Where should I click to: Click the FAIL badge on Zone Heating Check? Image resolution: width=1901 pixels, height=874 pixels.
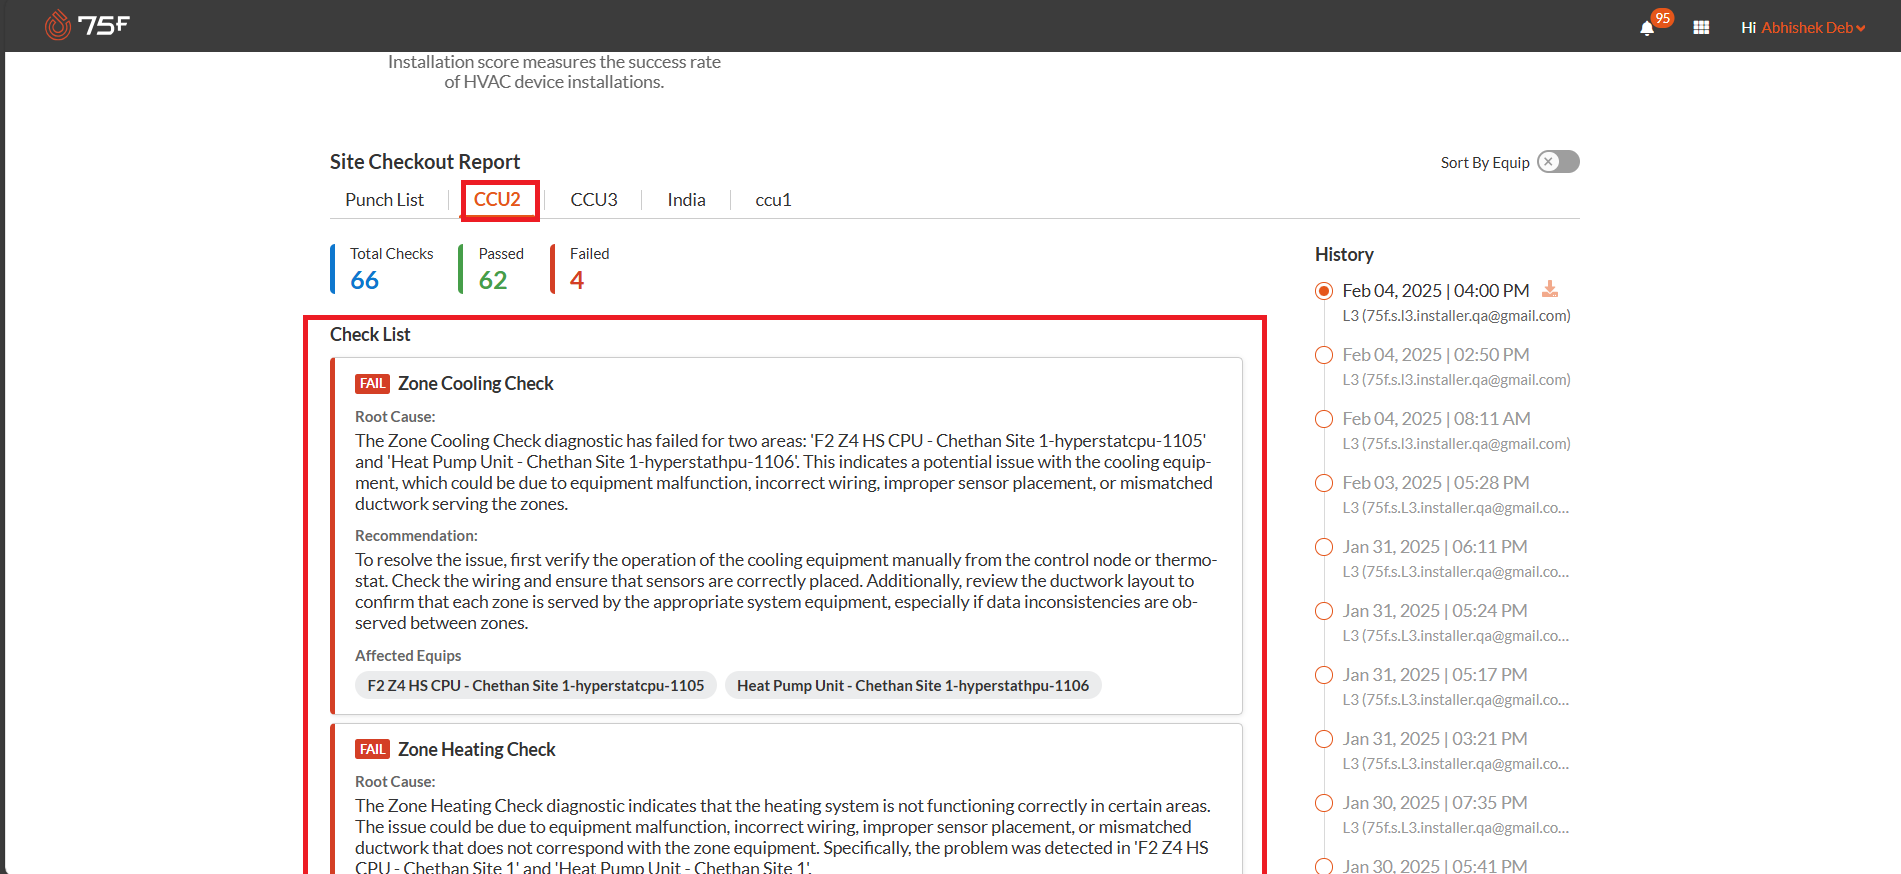pyautogui.click(x=372, y=750)
